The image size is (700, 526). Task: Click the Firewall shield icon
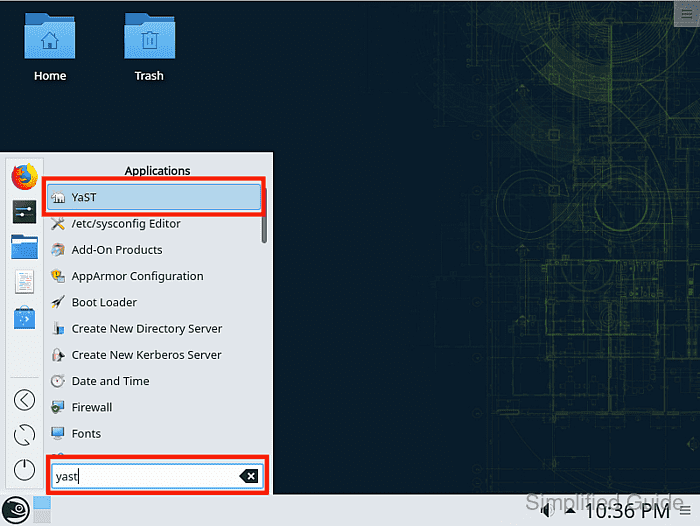tap(58, 407)
